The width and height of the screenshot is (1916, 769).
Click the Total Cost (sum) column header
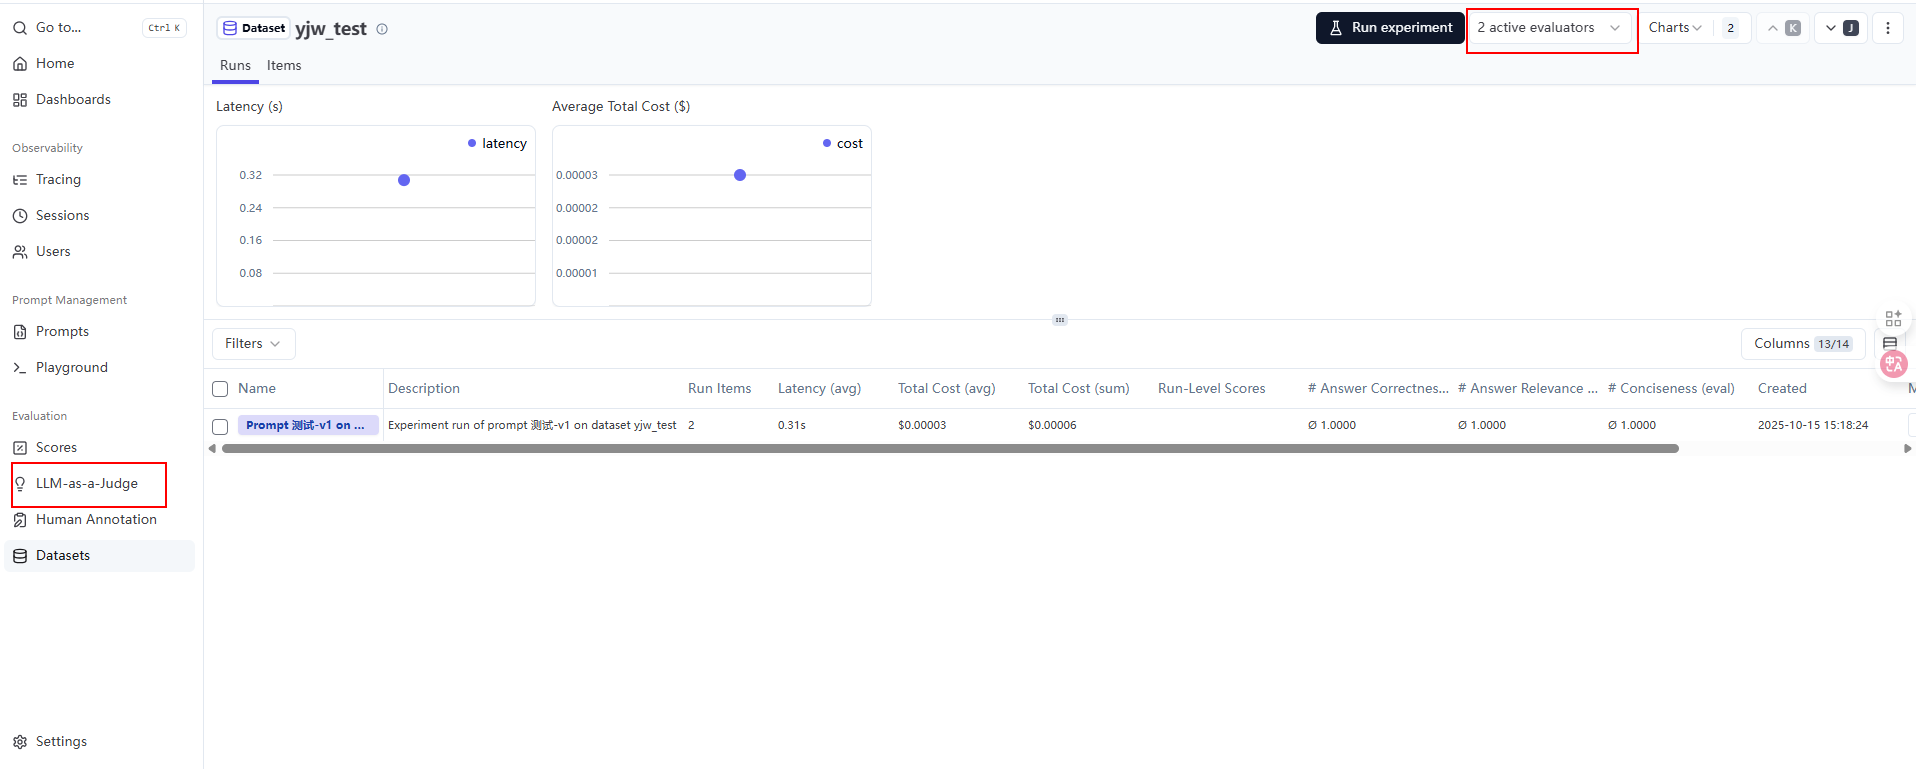(x=1078, y=389)
